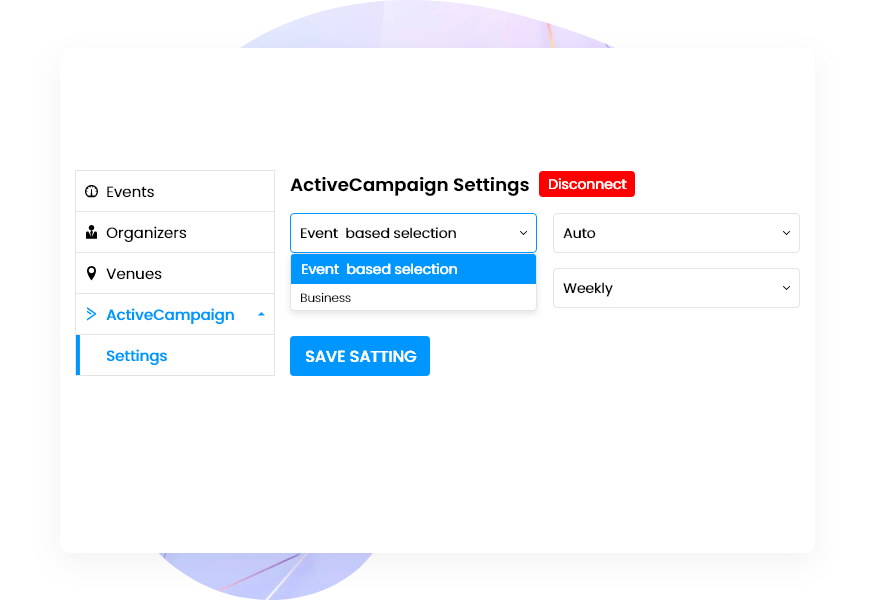Image resolution: width=875 pixels, height=600 pixels.
Task: Click the Event based selection chevron
Action: click(523, 233)
